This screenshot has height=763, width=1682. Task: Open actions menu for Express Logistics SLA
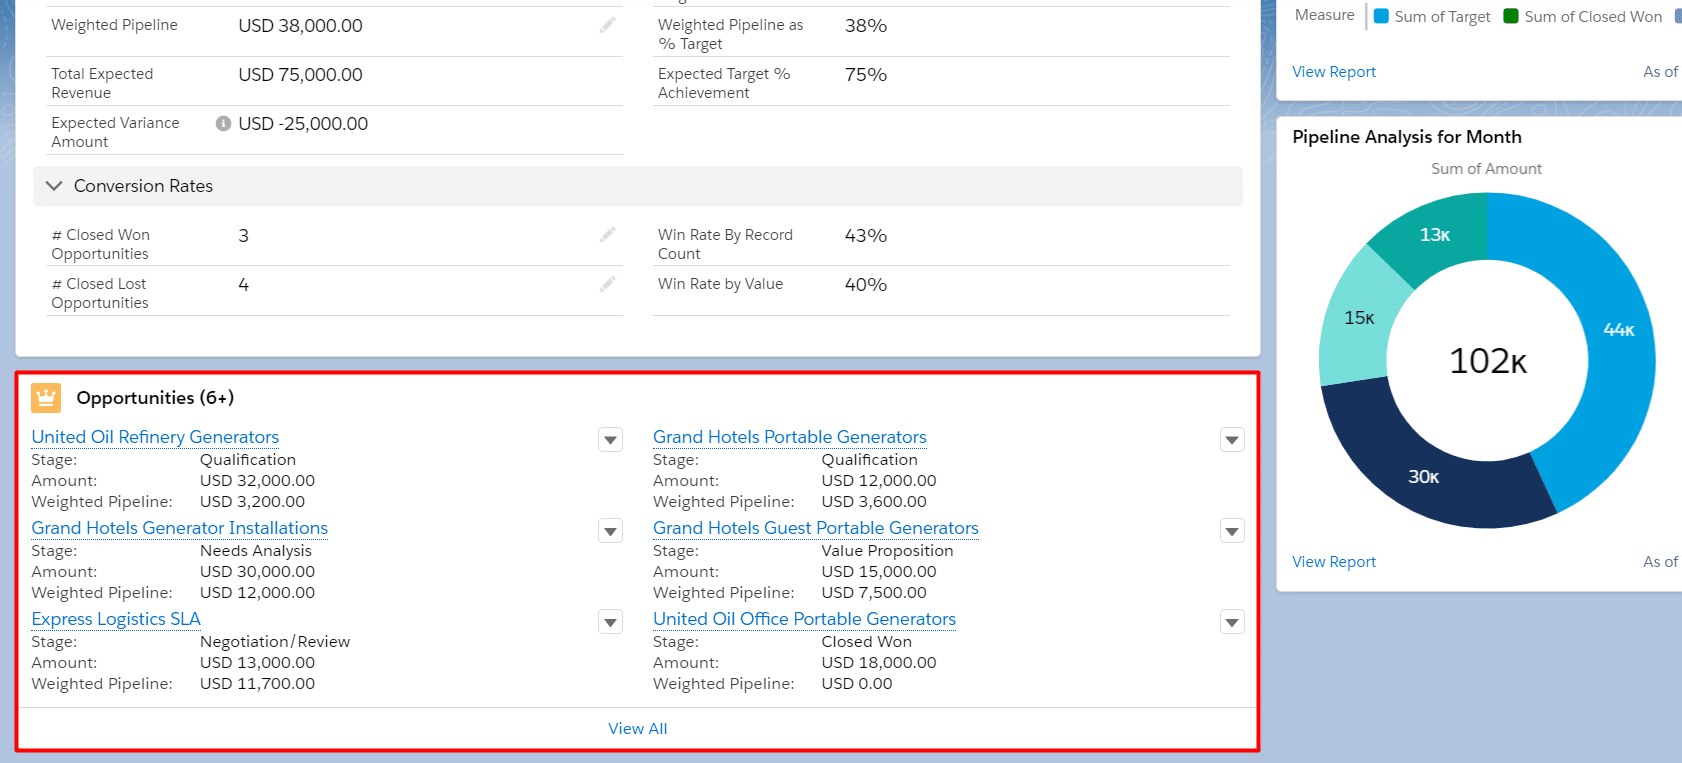[611, 622]
